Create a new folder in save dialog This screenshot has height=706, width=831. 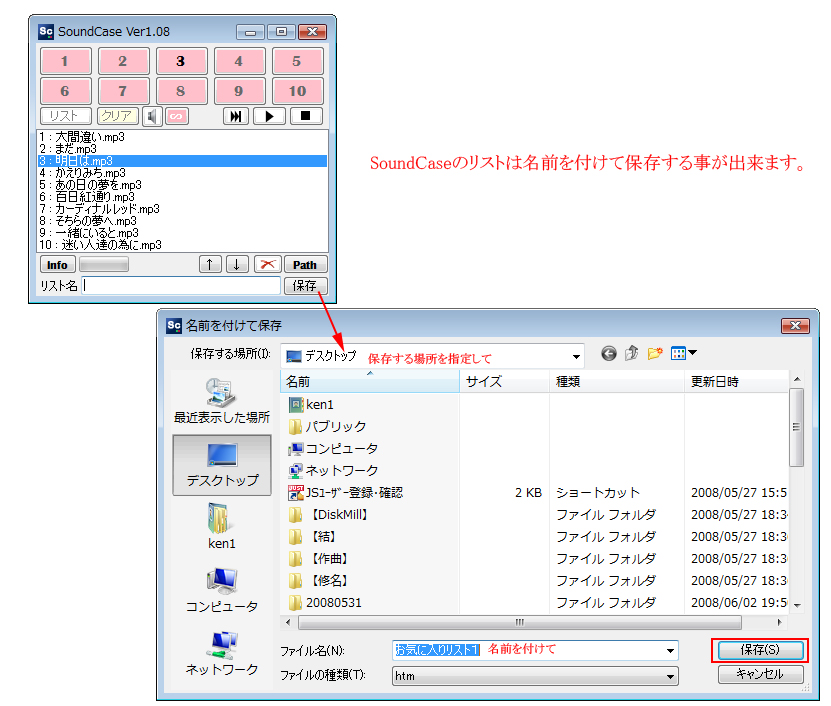pos(655,354)
